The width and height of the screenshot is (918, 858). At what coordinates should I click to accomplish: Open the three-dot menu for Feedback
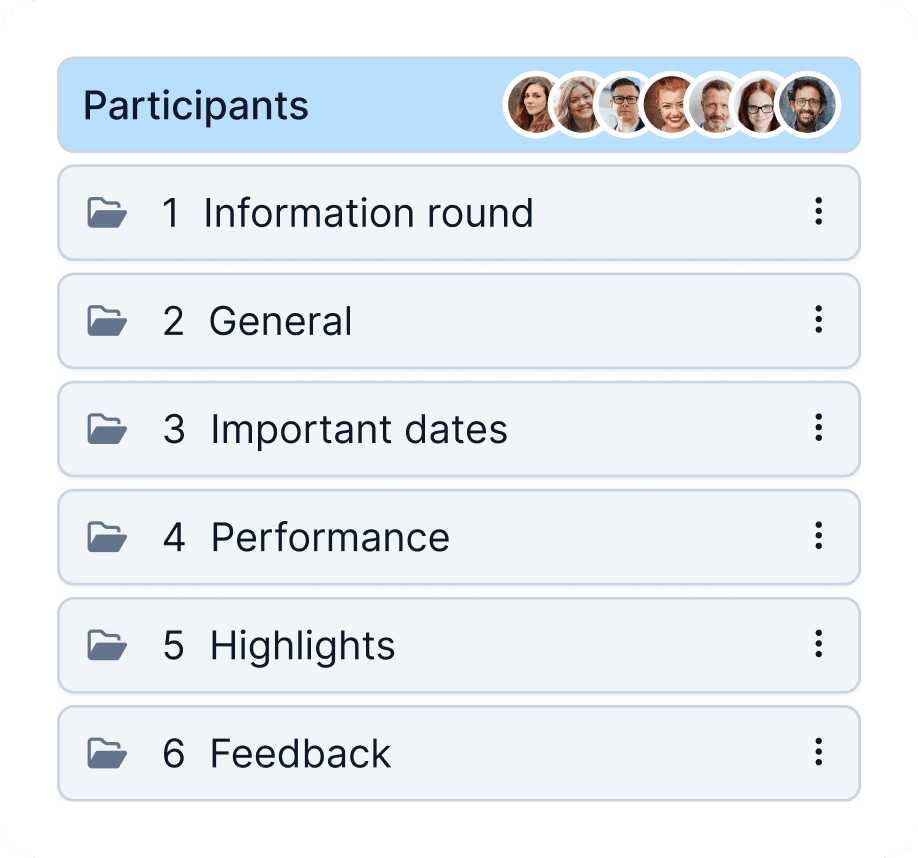click(x=818, y=752)
